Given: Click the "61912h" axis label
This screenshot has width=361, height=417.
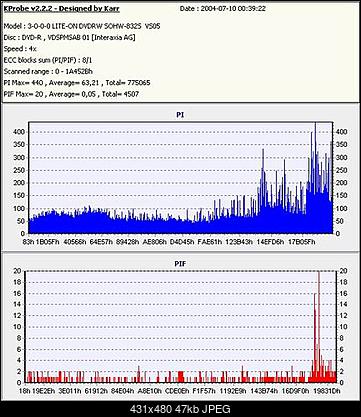Looking at the screenshot, I should pos(96,390).
